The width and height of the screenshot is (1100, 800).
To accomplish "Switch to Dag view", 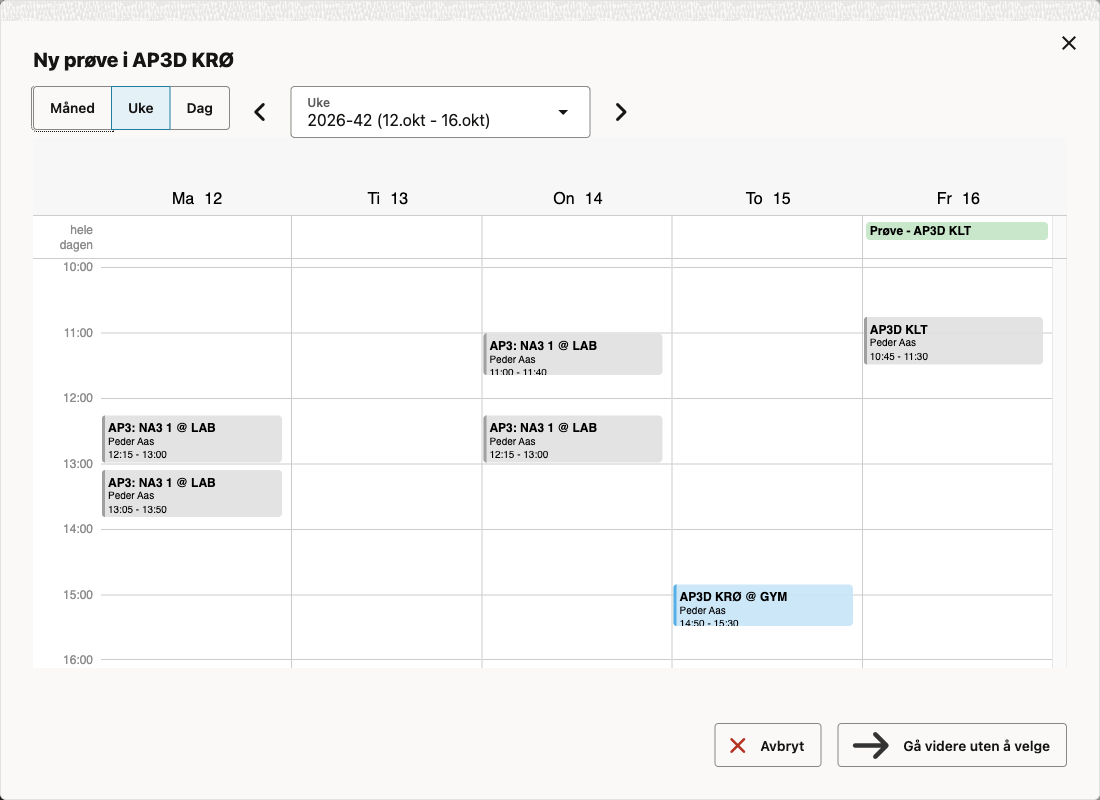I will pyautogui.click(x=199, y=108).
